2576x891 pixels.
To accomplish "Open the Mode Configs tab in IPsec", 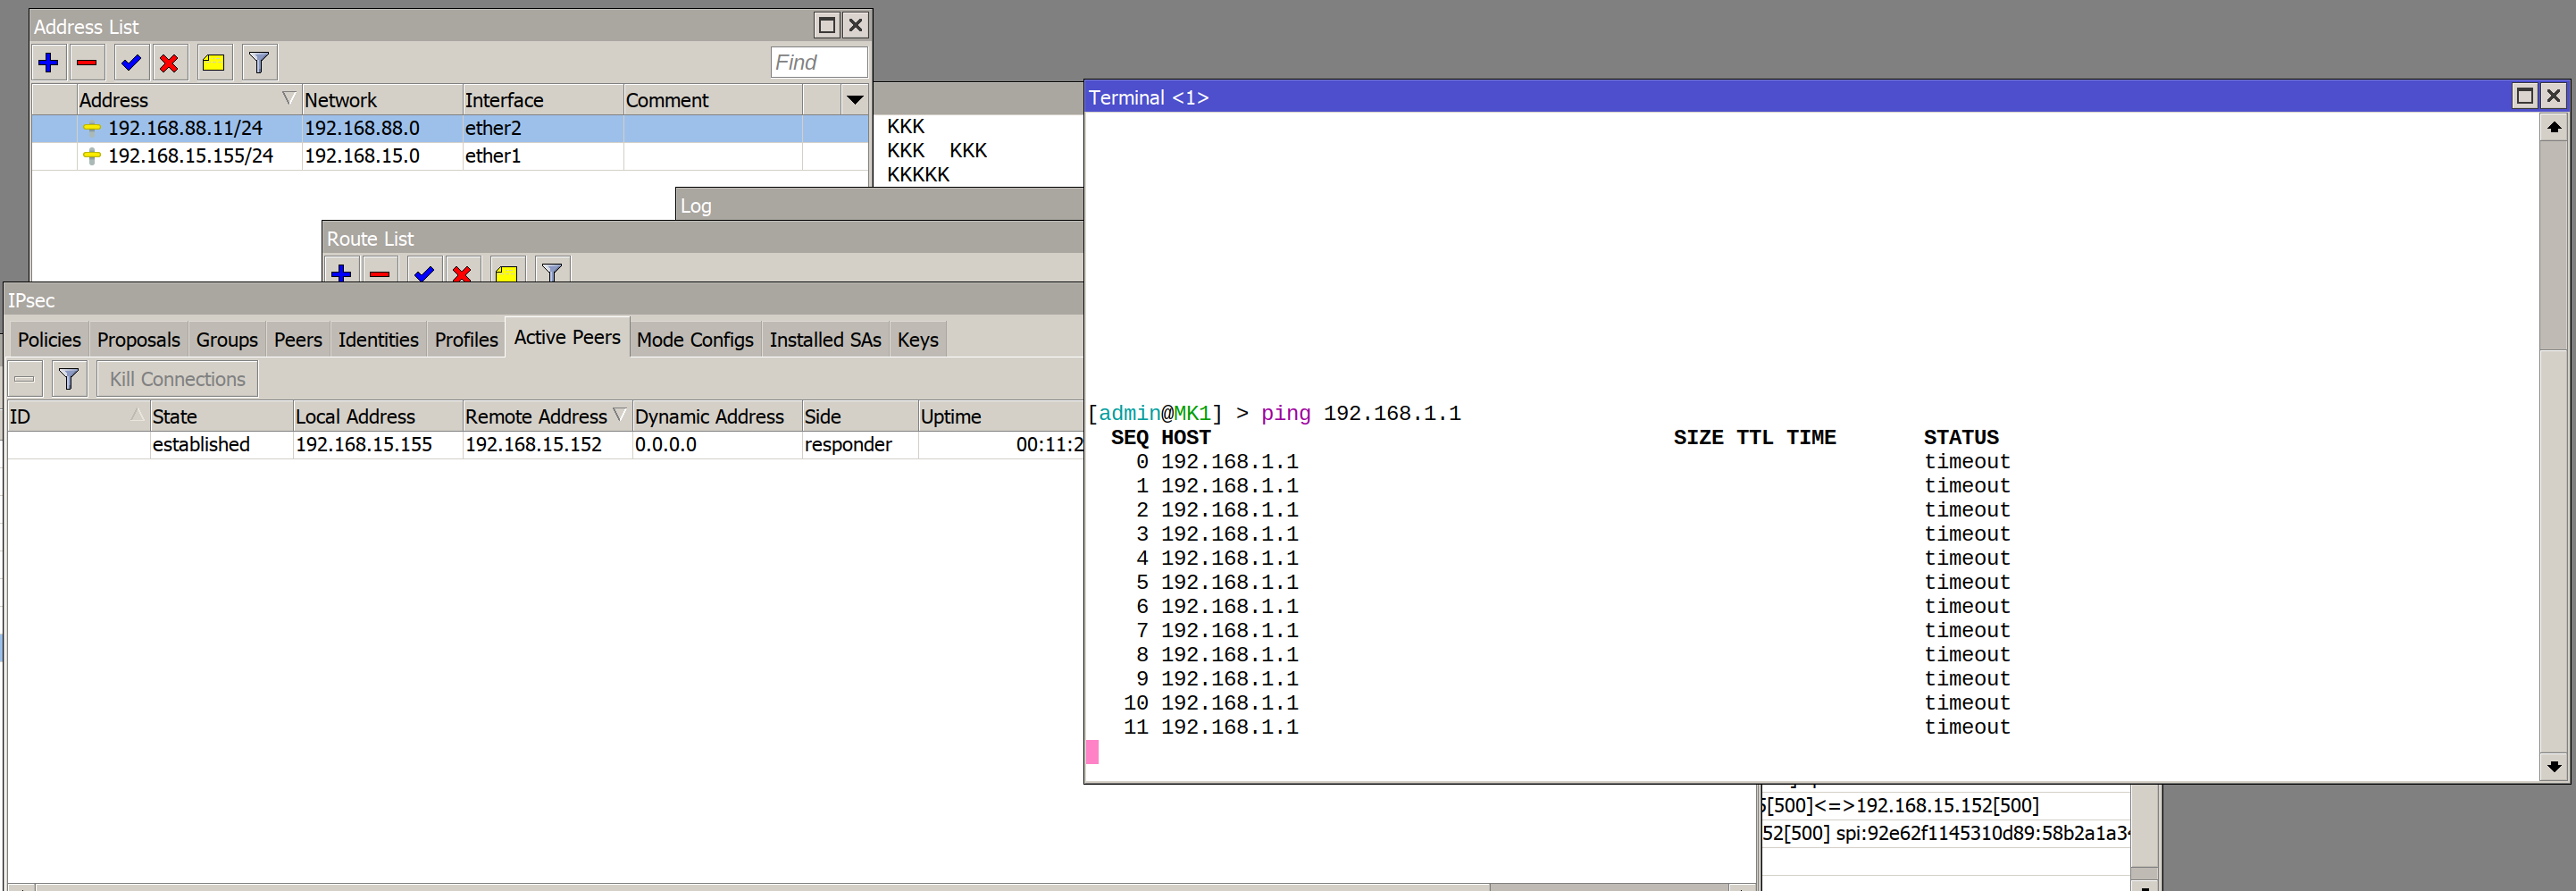I will [695, 340].
